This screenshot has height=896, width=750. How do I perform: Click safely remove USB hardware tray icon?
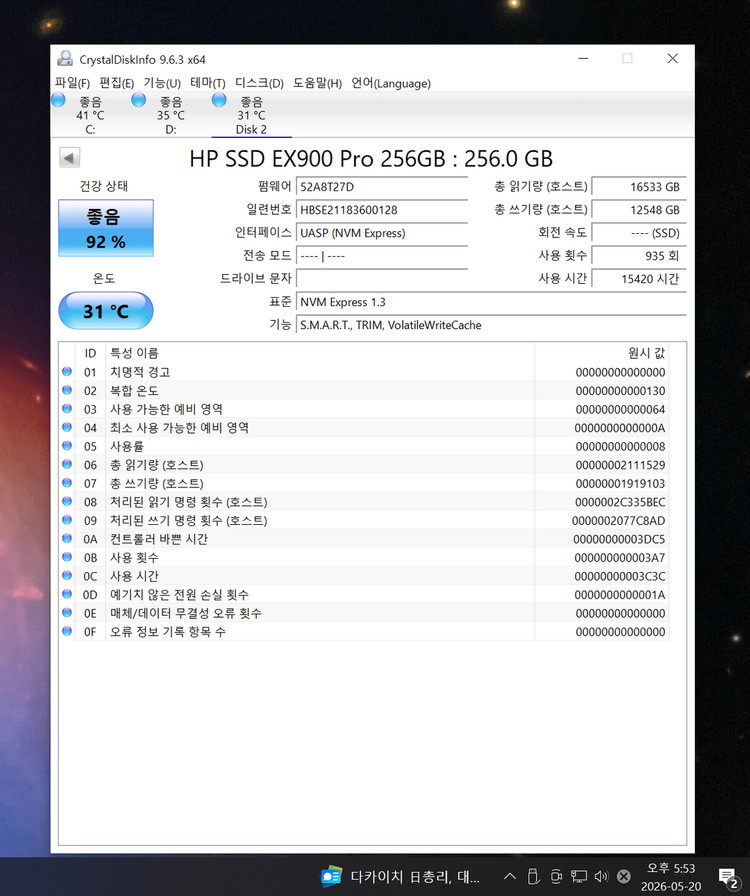coord(533,876)
